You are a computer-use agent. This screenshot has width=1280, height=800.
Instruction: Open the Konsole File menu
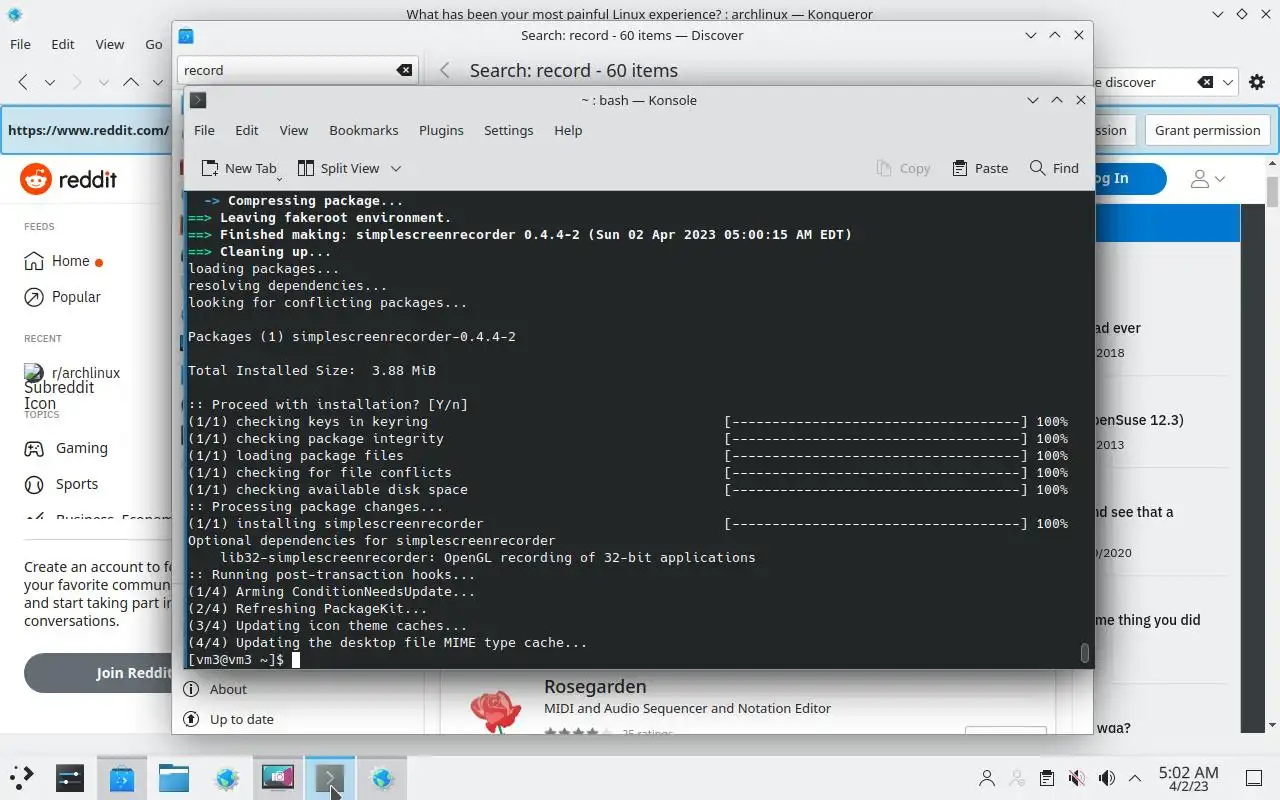click(204, 130)
